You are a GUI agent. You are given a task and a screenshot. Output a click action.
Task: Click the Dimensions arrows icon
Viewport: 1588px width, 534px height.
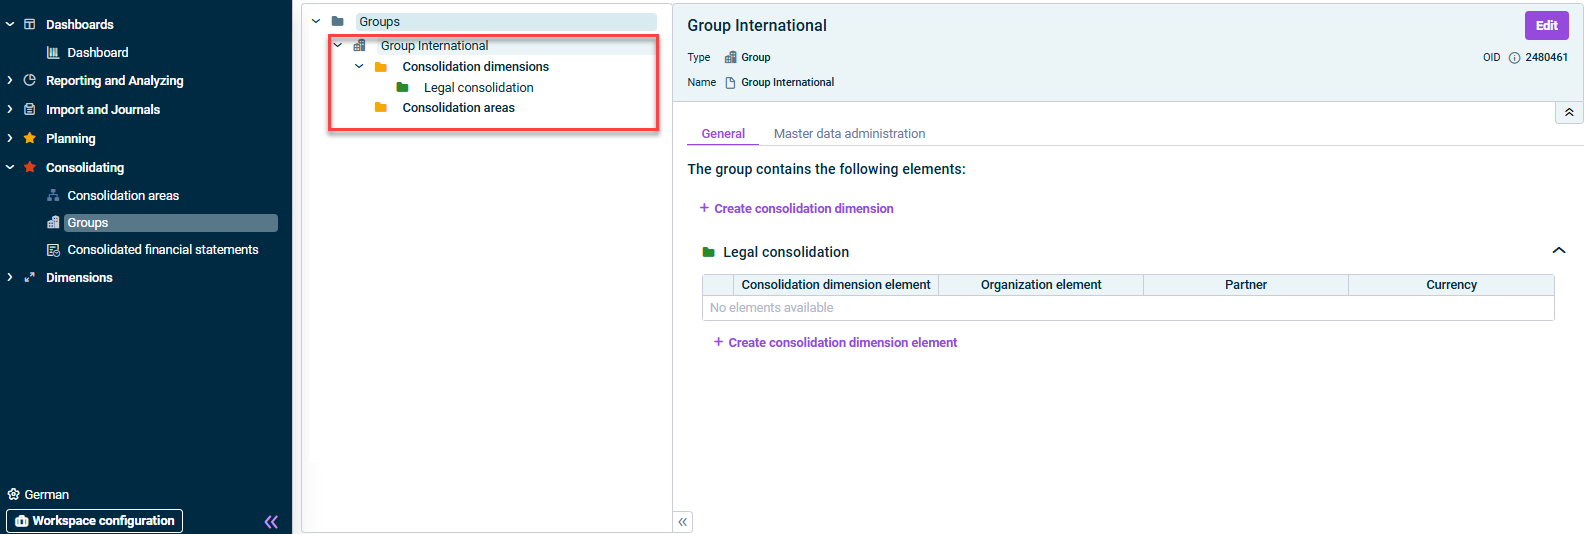click(29, 277)
